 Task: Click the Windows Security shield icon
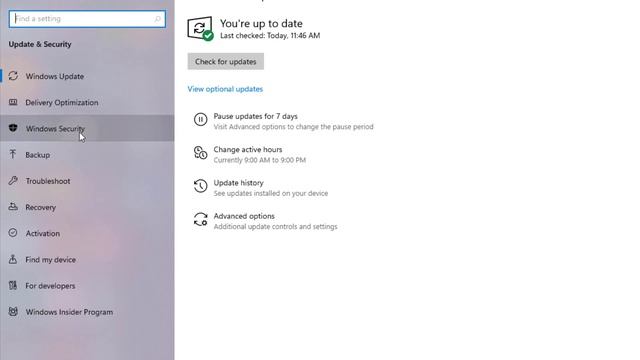pyautogui.click(x=13, y=128)
